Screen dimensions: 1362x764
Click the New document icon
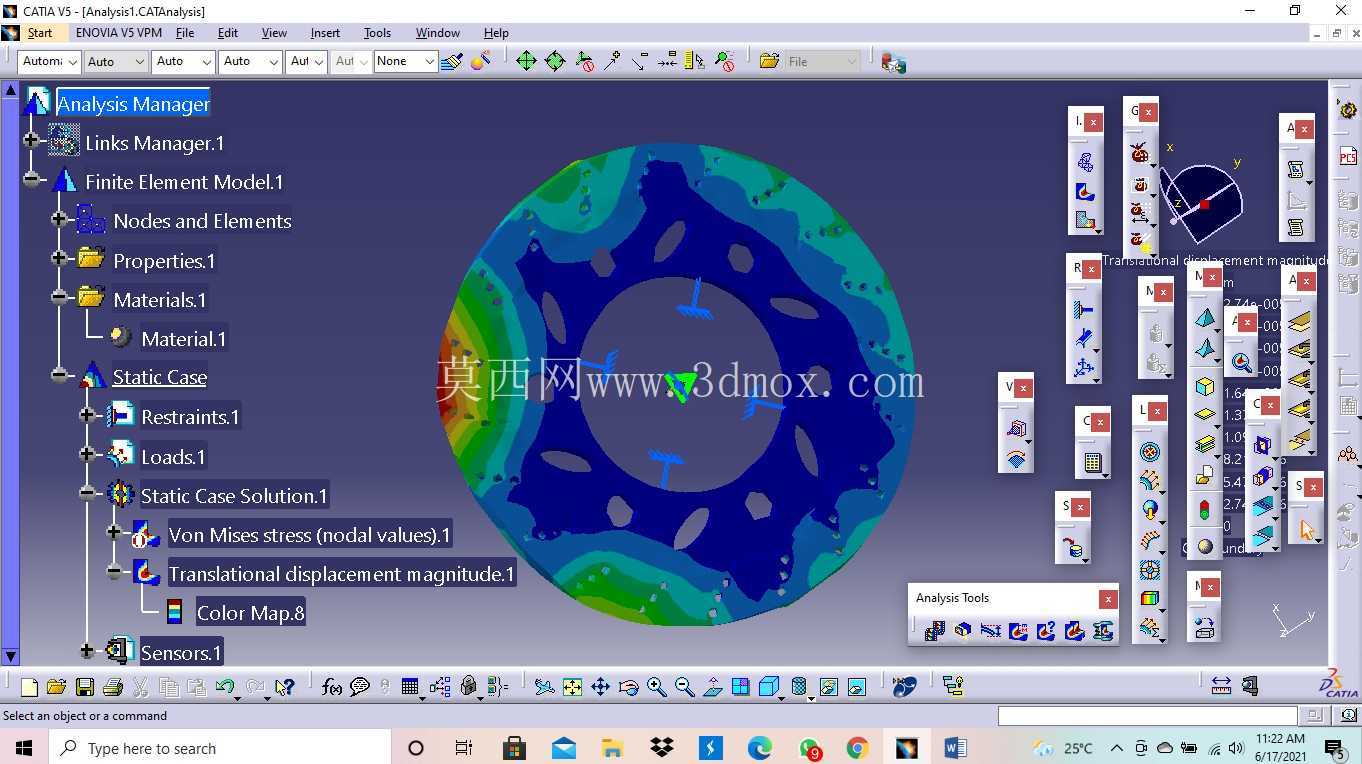coord(29,687)
